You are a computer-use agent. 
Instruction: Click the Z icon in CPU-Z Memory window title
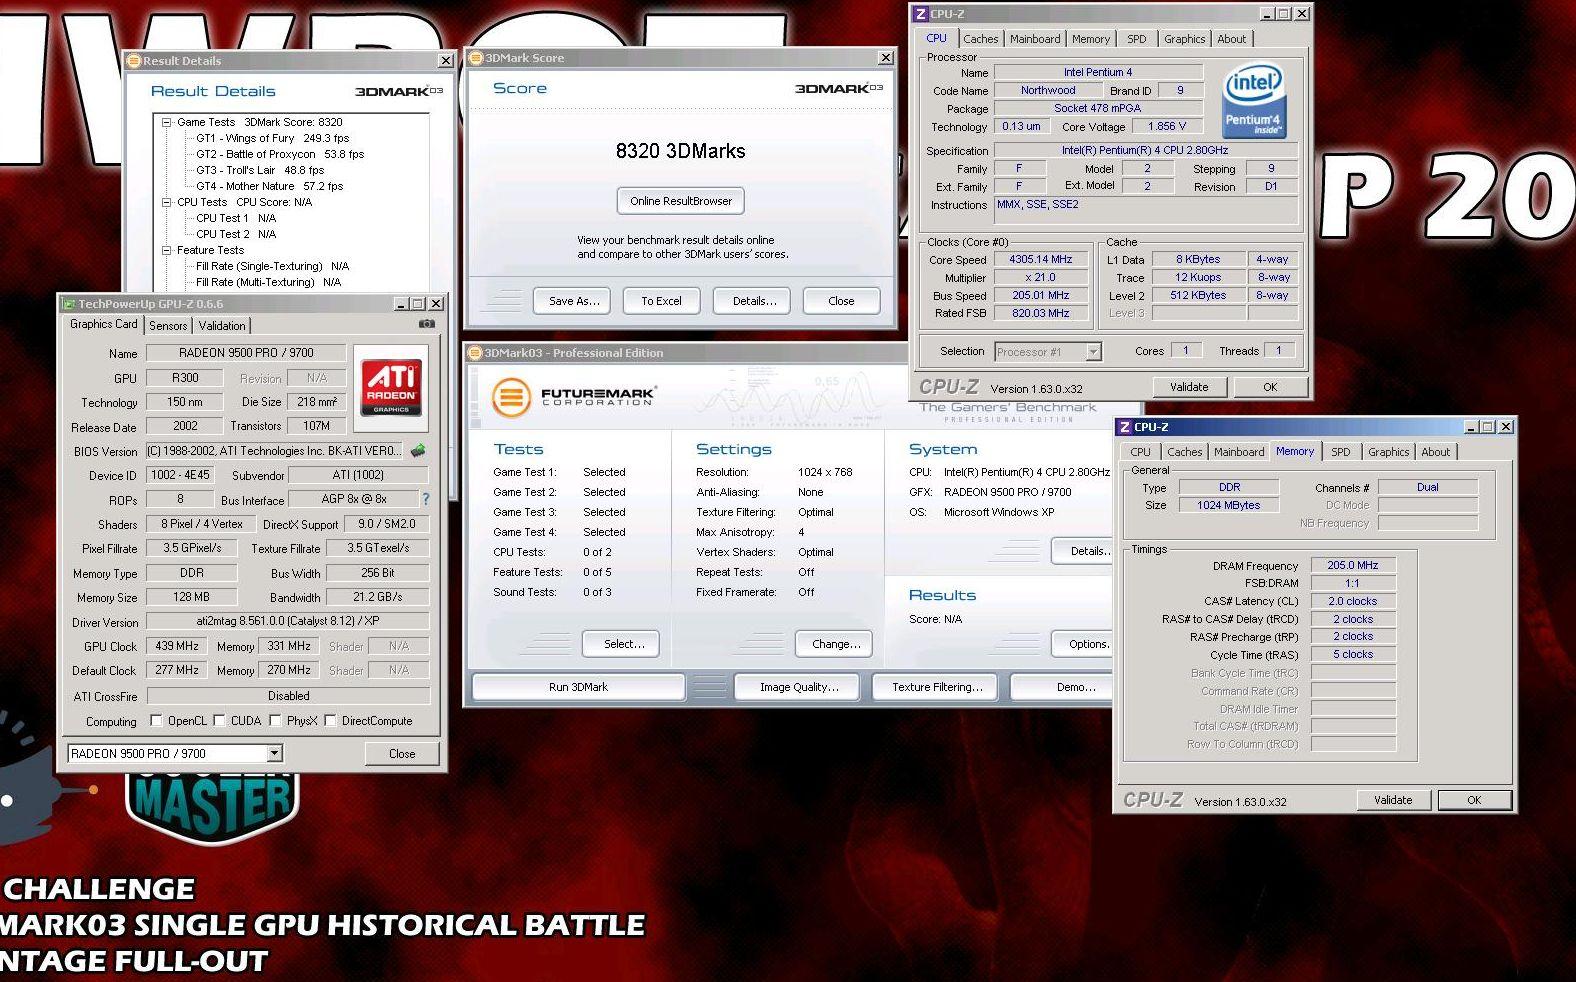tap(1125, 427)
